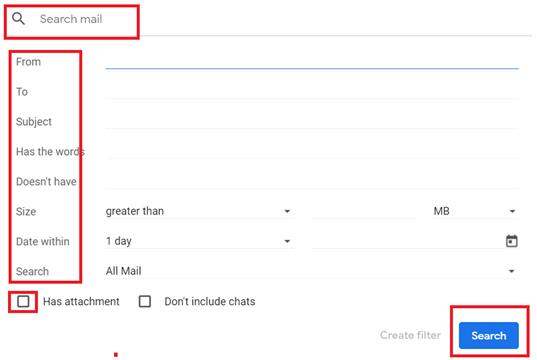Open the calendar date picker icon

click(511, 241)
